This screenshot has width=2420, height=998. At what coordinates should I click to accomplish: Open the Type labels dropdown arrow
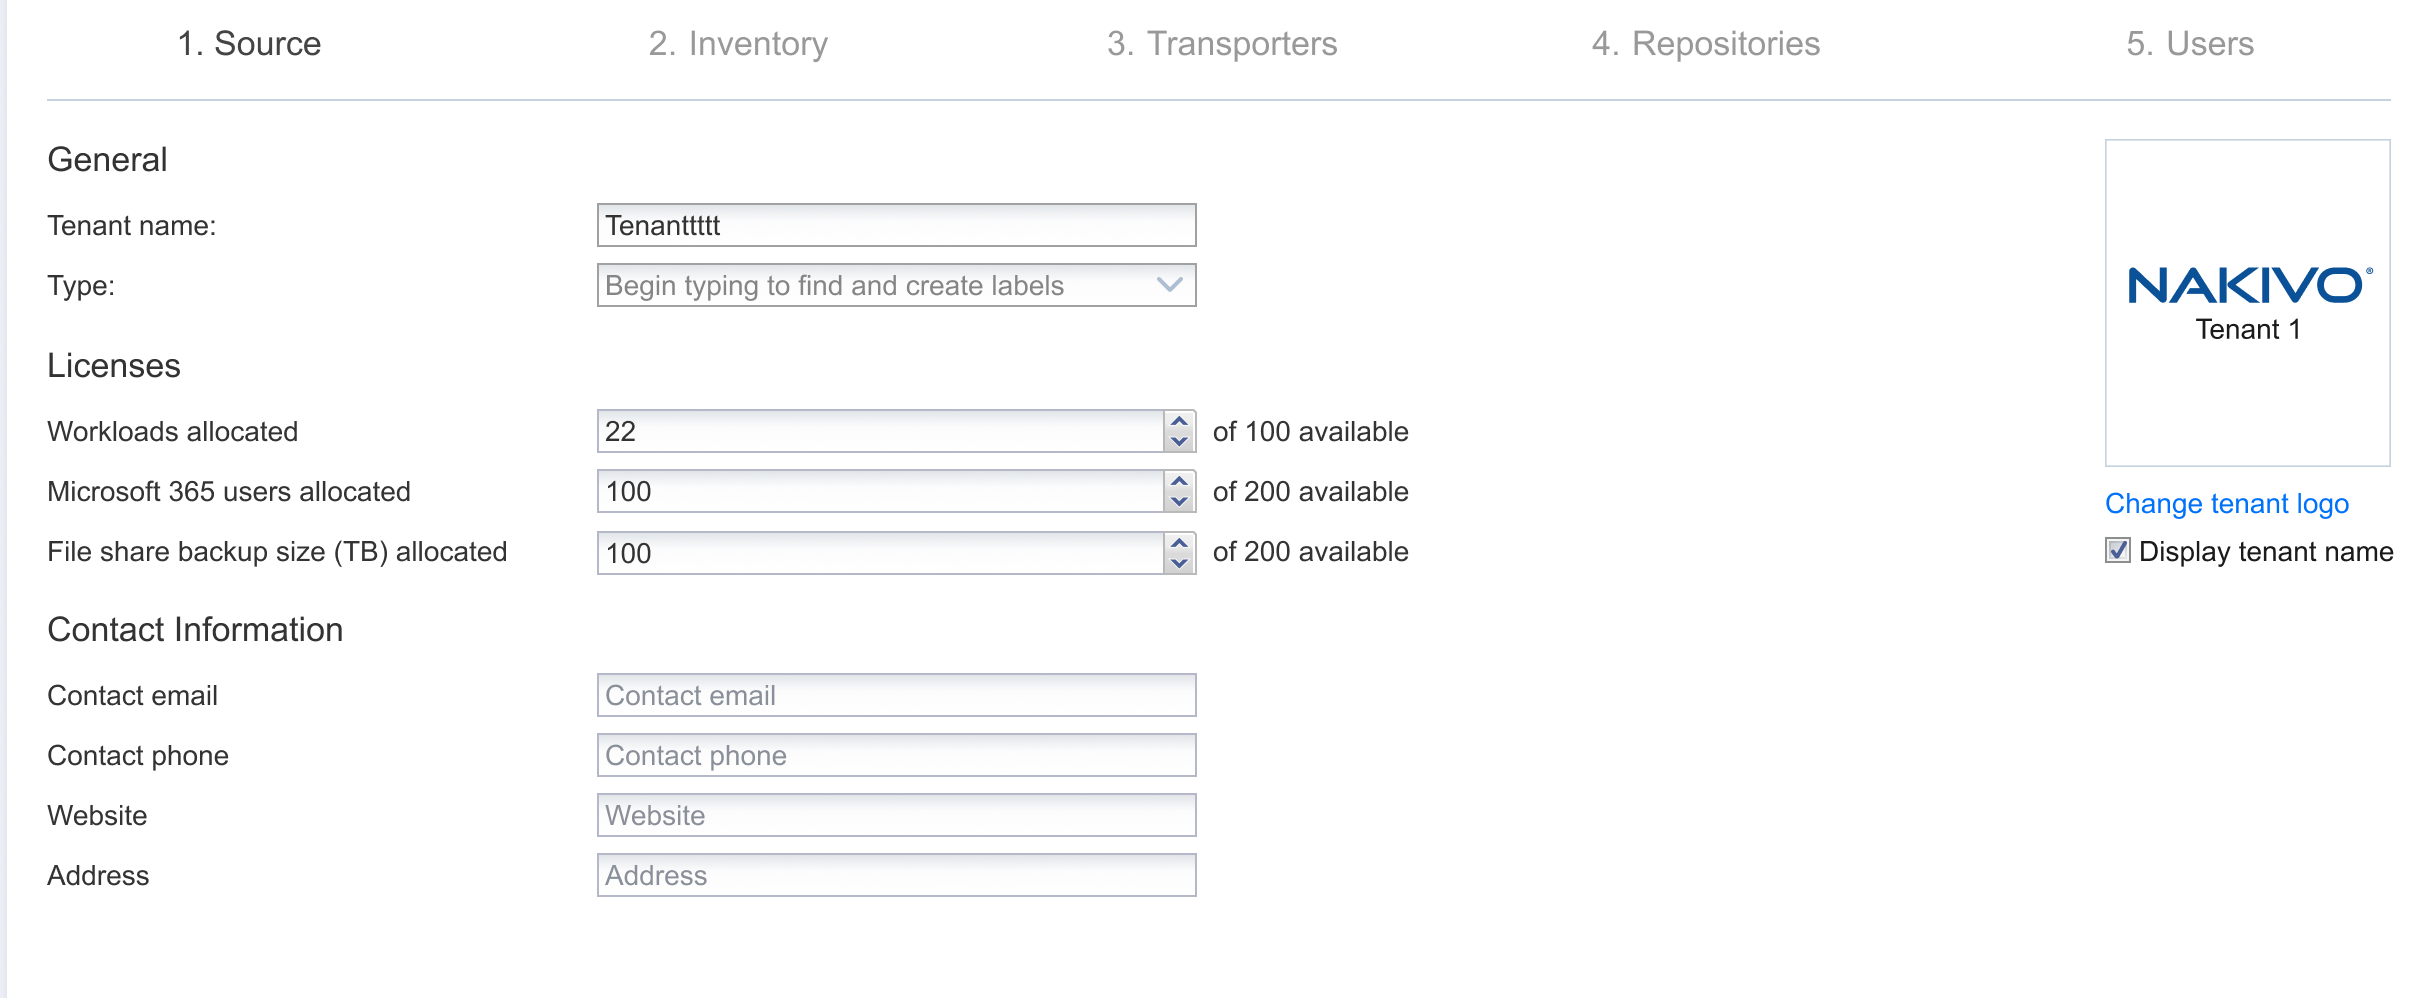pyautogui.click(x=1169, y=285)
